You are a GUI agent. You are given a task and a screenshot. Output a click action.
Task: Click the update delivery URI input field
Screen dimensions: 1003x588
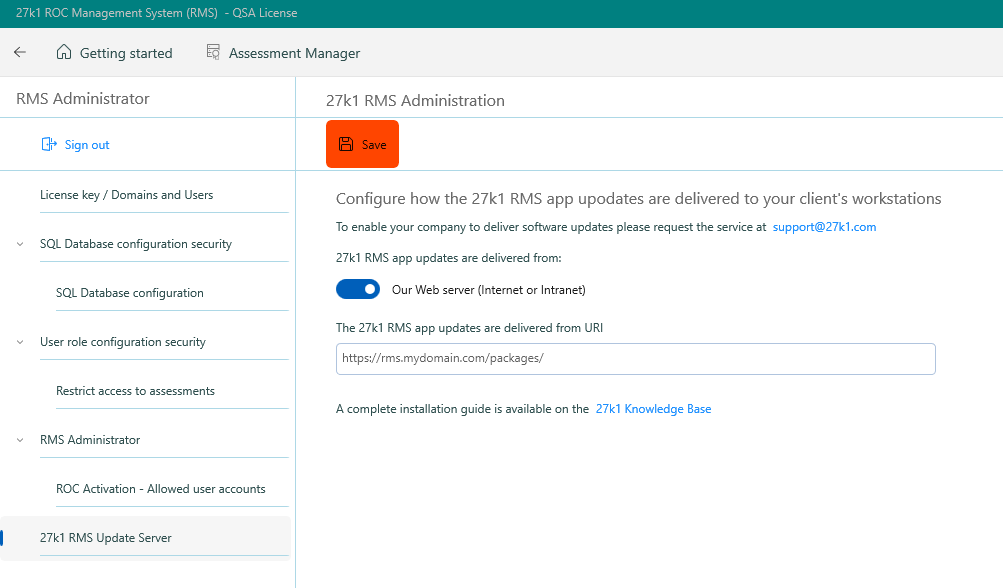[x=635, y=359]
